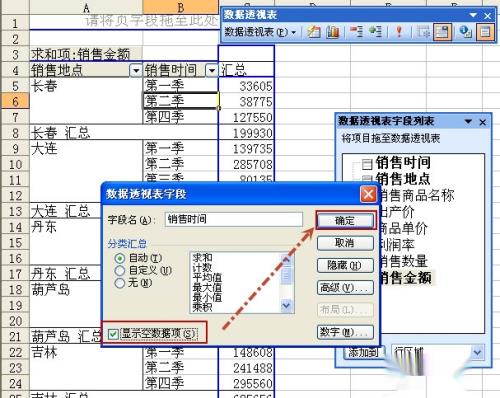The height and width of the screenshot is (398, 500).
Task: Click the Field Settings info icon
Action: [465, 32]
